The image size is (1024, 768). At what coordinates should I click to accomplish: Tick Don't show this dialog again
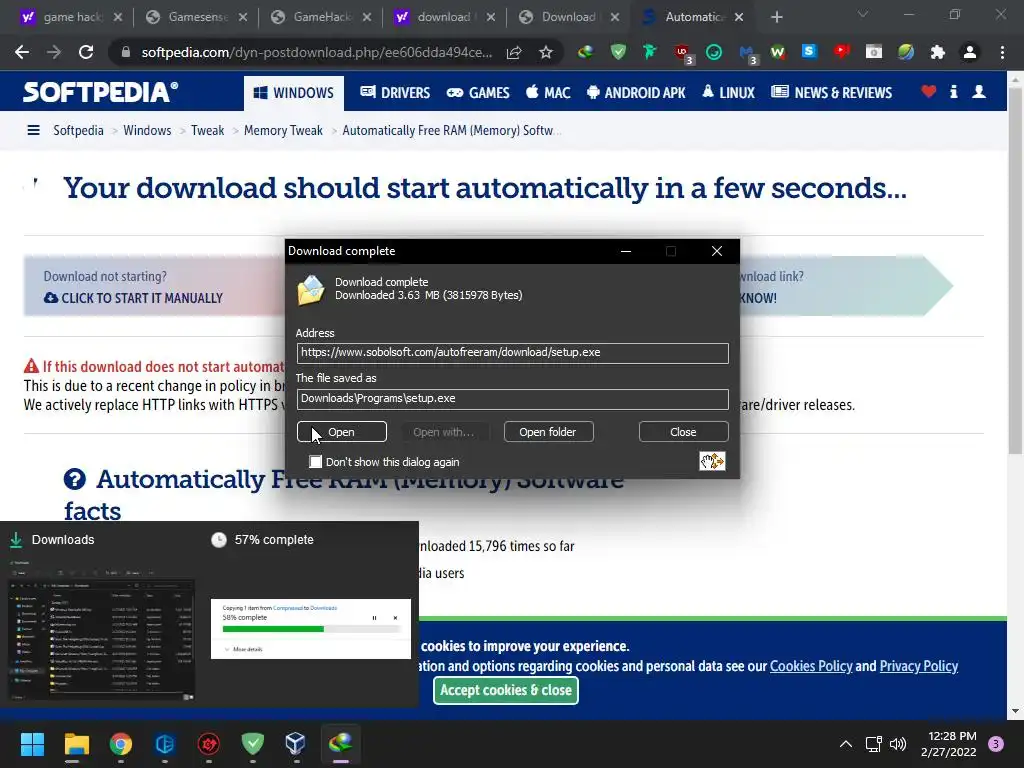click(315, 462)
